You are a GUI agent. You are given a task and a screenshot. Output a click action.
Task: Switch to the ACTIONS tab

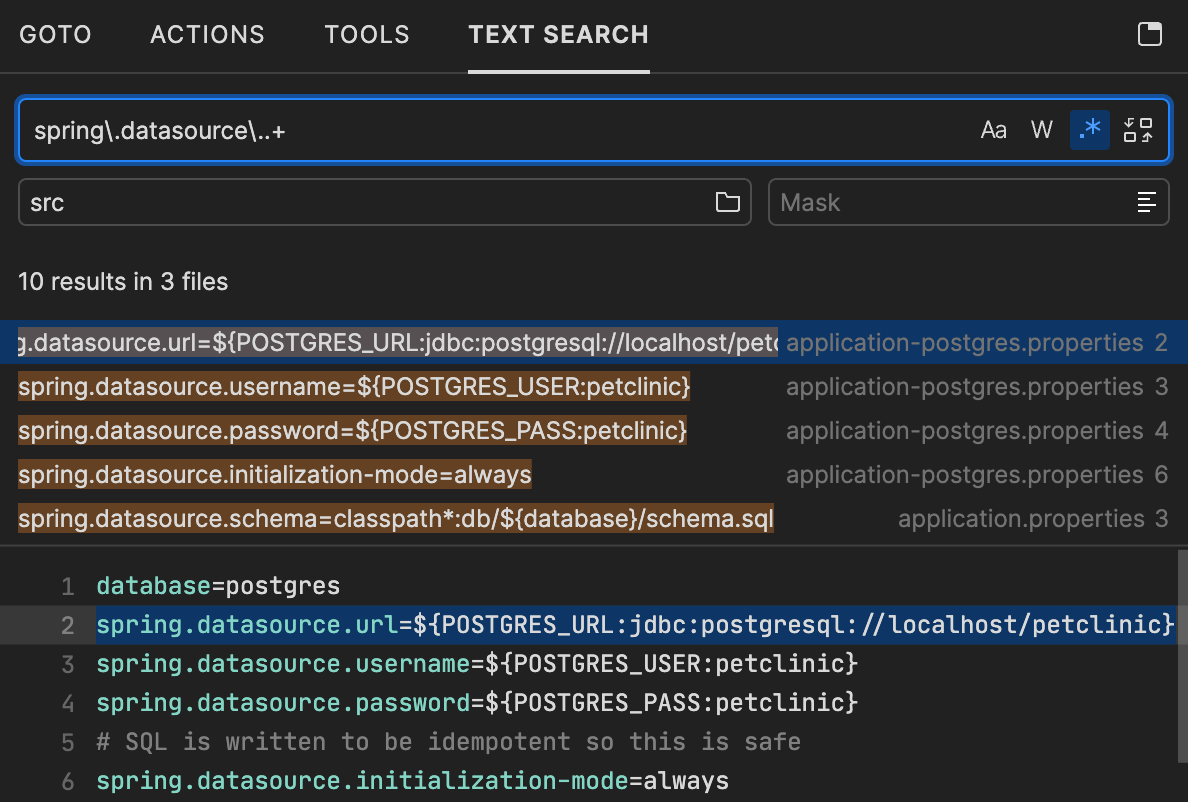[x=207, y=35]
